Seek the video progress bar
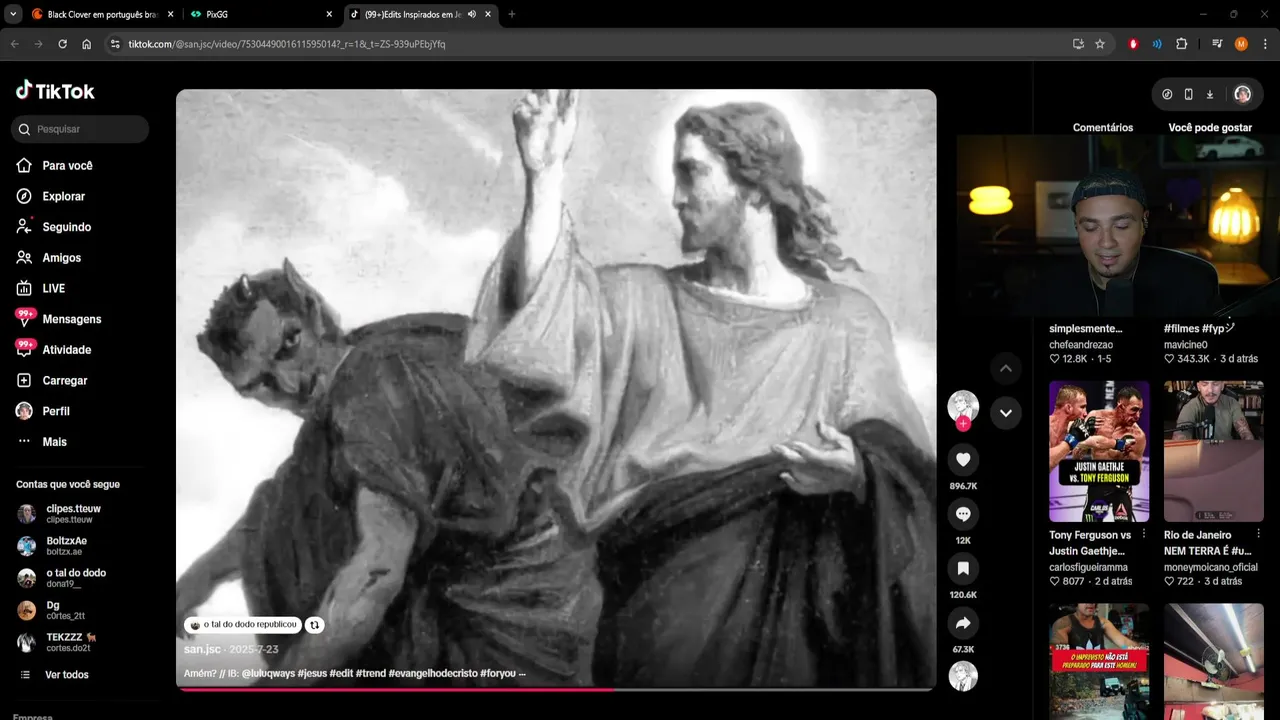 click(x=556, y=689)
